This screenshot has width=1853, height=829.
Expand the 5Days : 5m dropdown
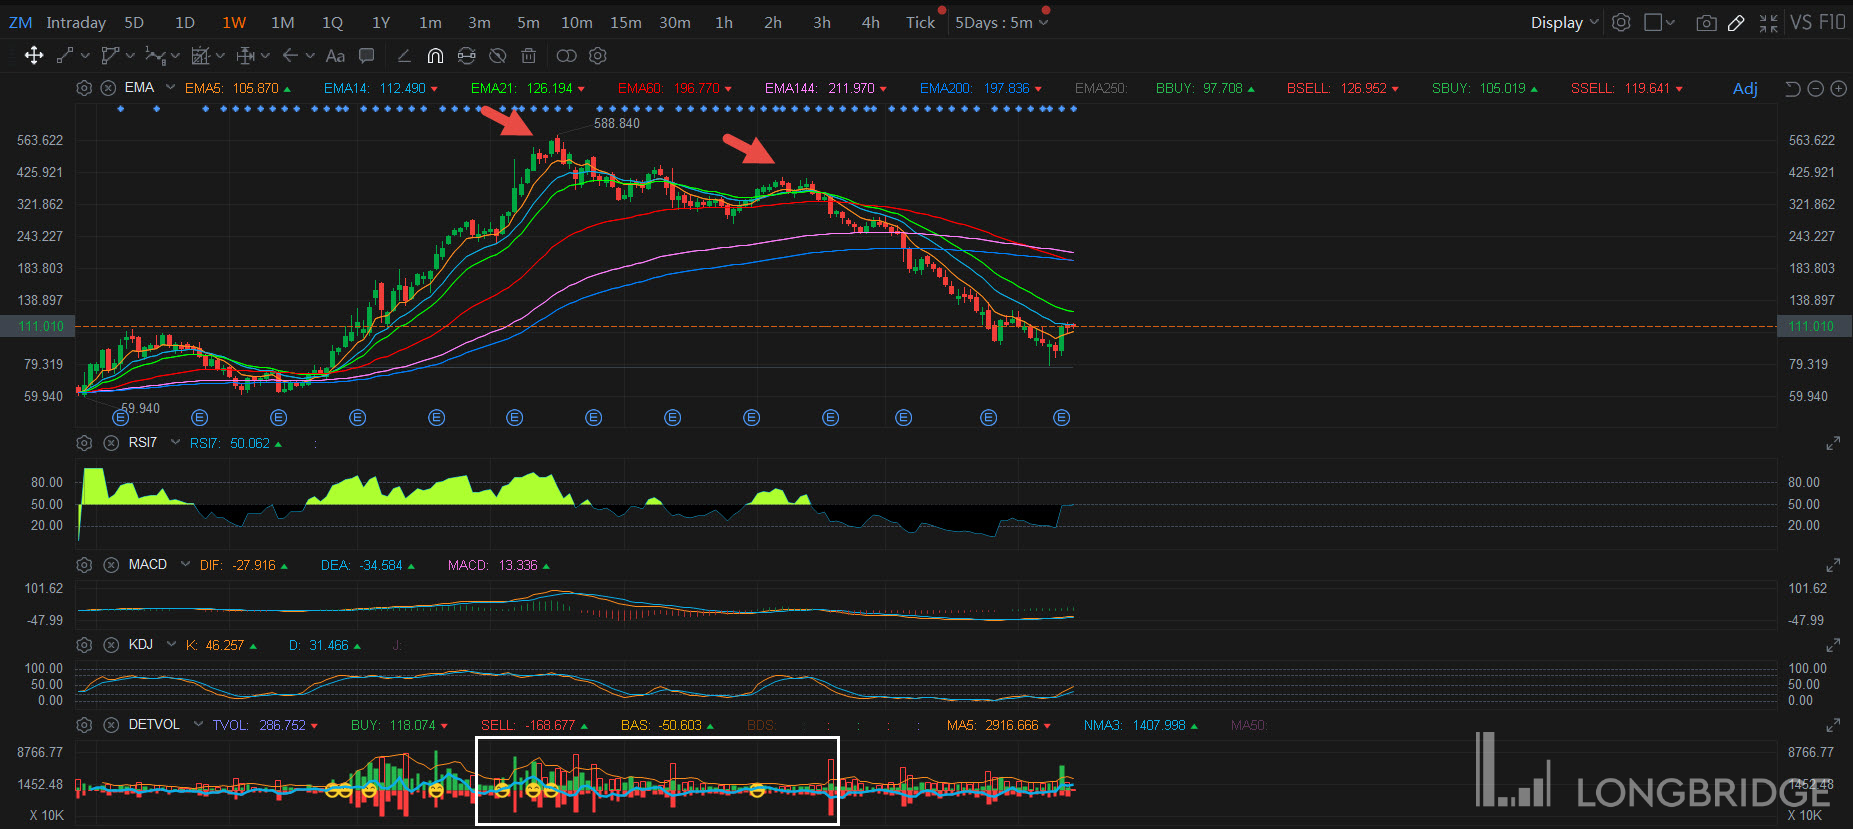1001,23
